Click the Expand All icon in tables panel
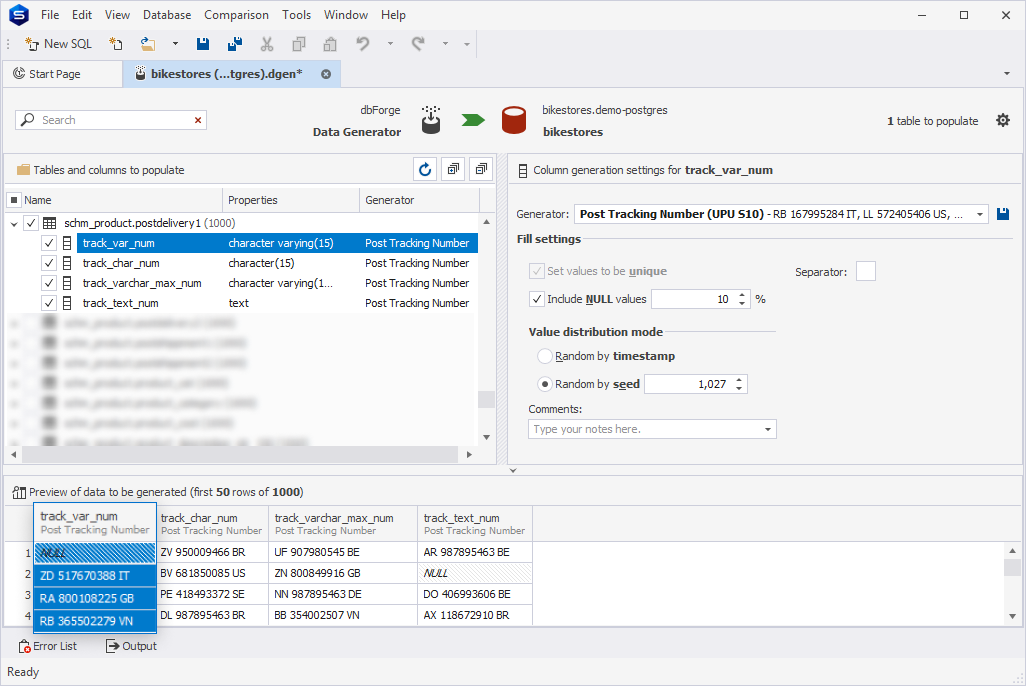This screenshot has height=686, width=1026. coord(453,170)
